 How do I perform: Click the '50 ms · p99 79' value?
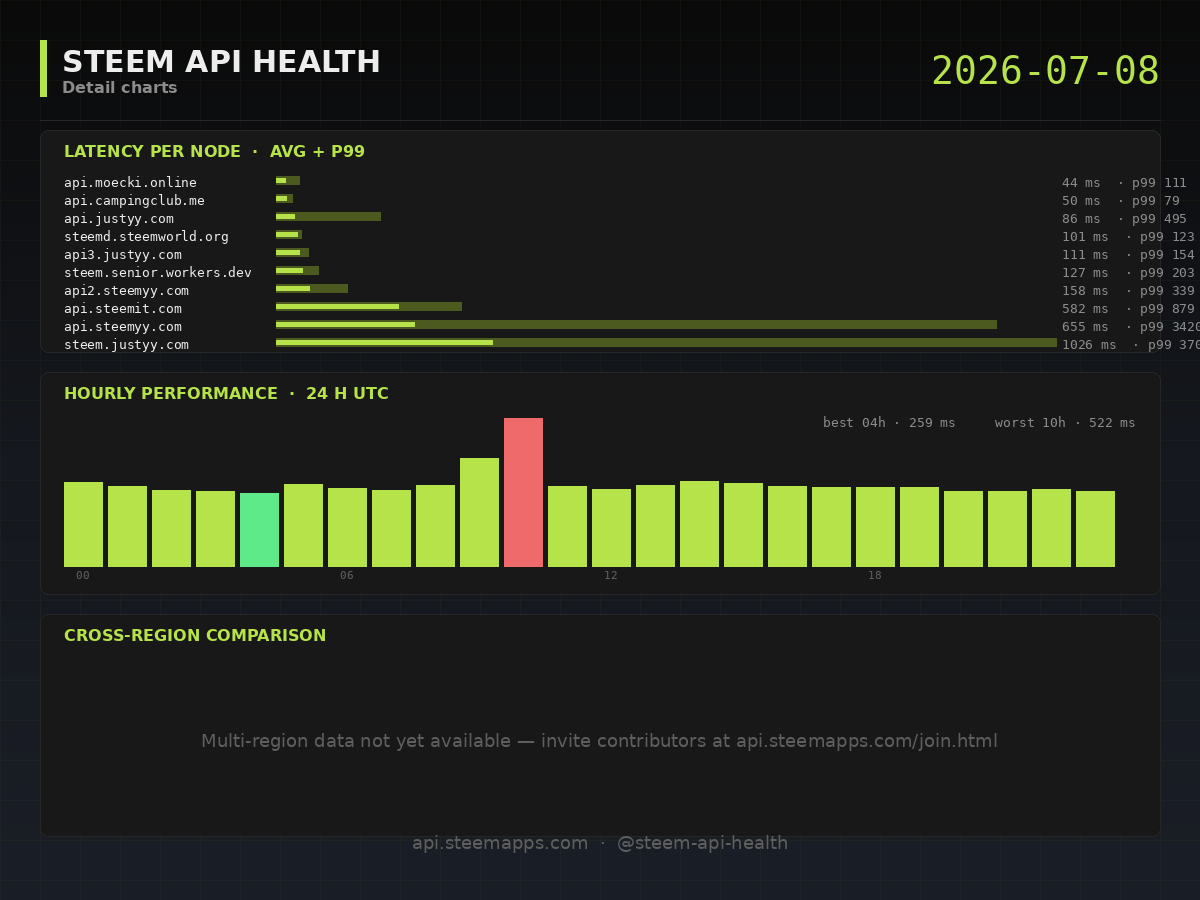(1120, 201)
